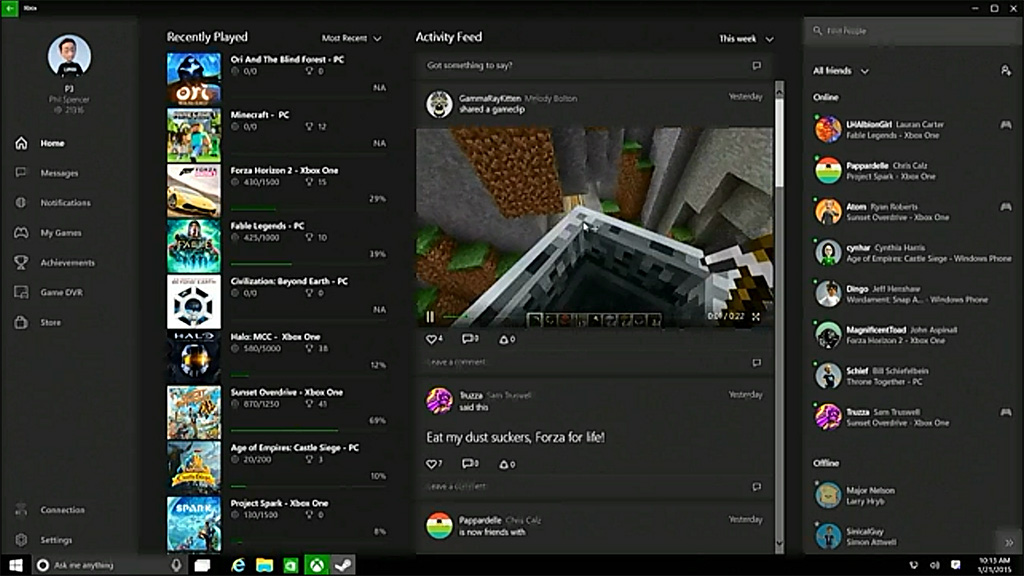The height and width of the screenshot is (576, 1024).
Task: Pause the Minecraft gameclip video
Action: tap(431, 316)
